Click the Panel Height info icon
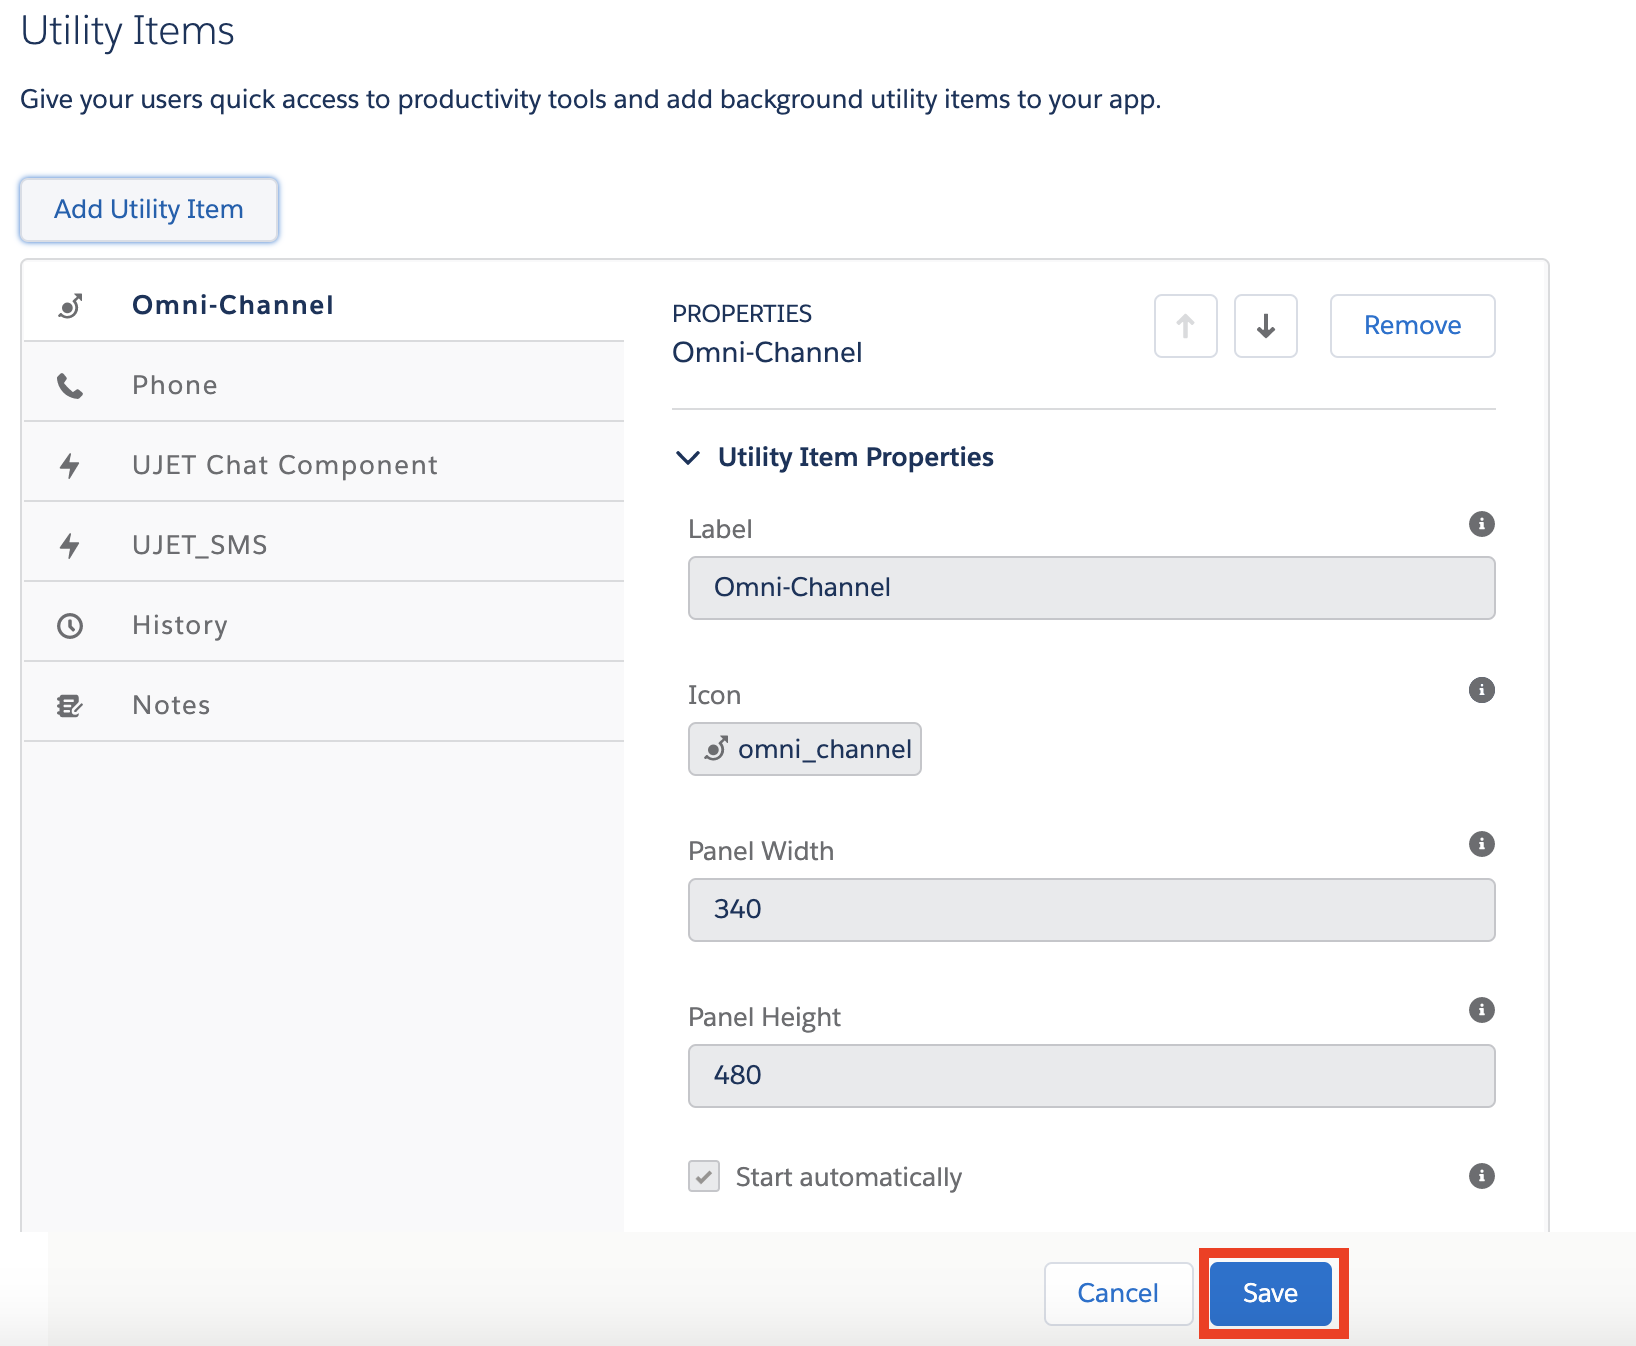1636x1346 pixels. click(1481, 1010)
